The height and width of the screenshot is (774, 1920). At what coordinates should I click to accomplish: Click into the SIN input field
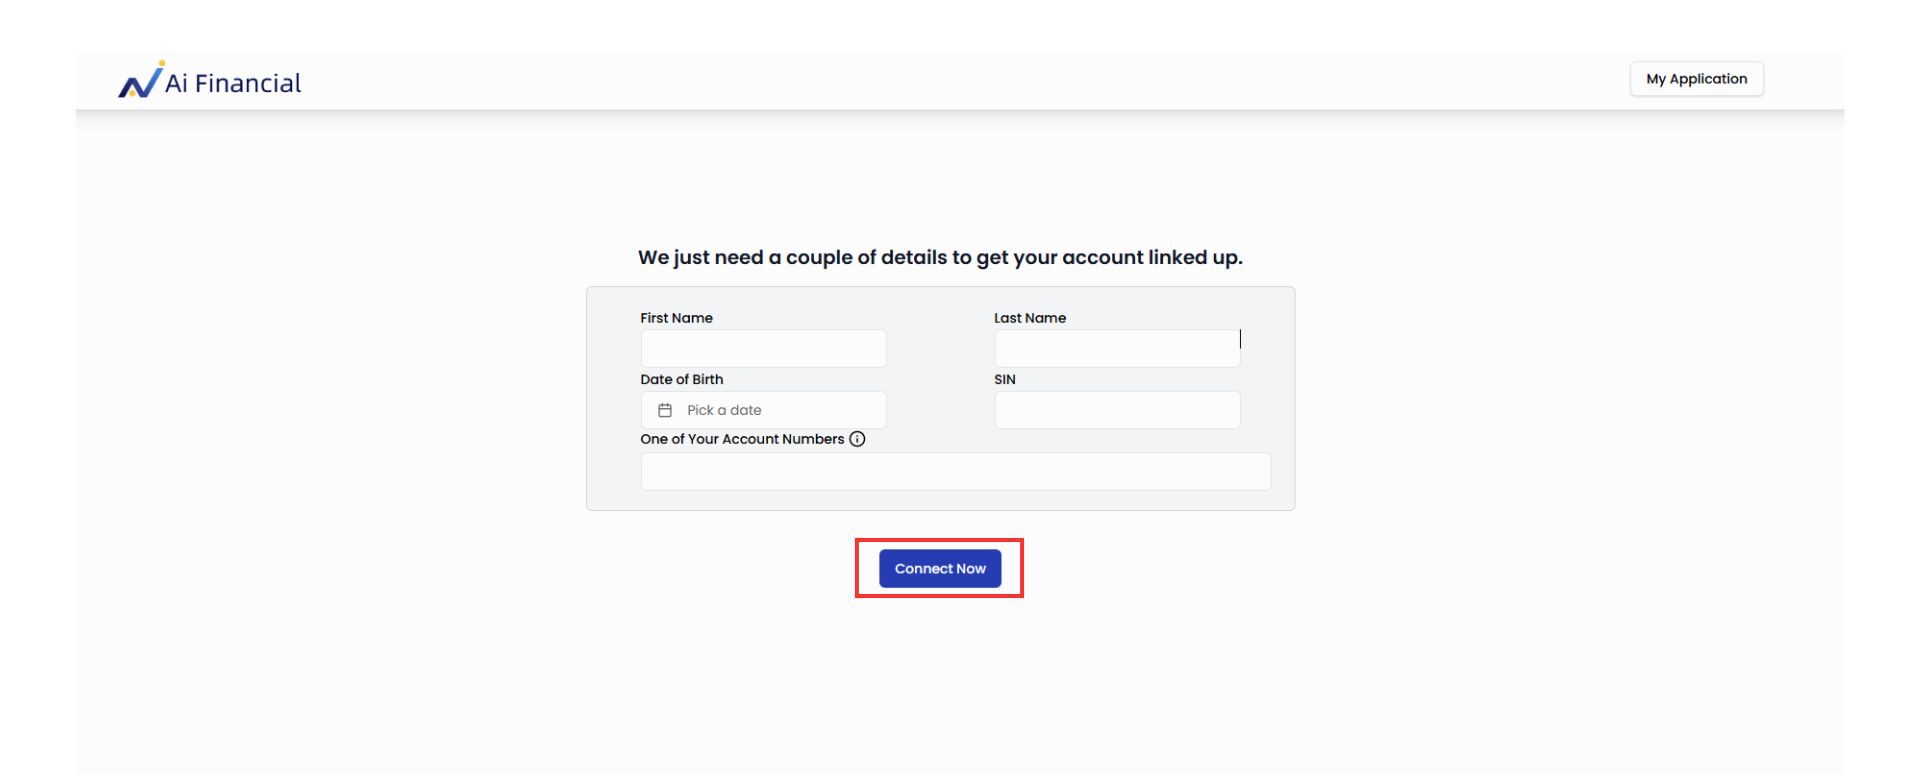tap(1116, 410)
